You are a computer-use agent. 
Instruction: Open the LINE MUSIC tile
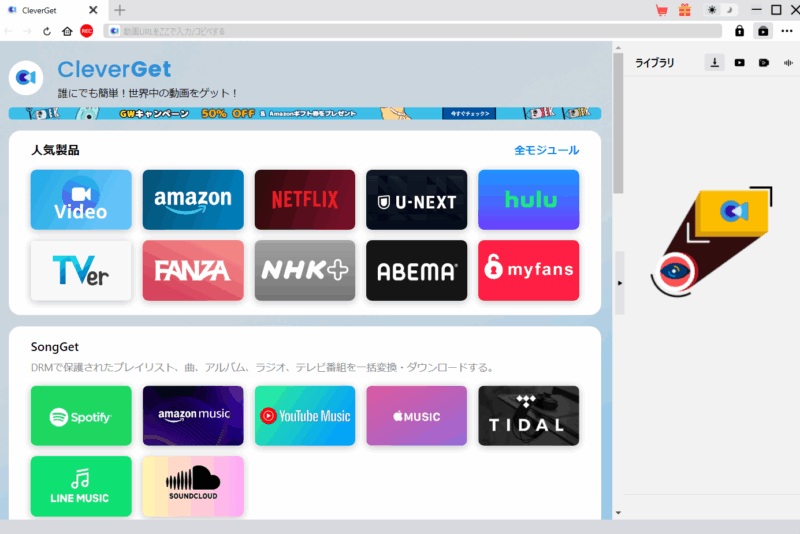coord(81,486)
